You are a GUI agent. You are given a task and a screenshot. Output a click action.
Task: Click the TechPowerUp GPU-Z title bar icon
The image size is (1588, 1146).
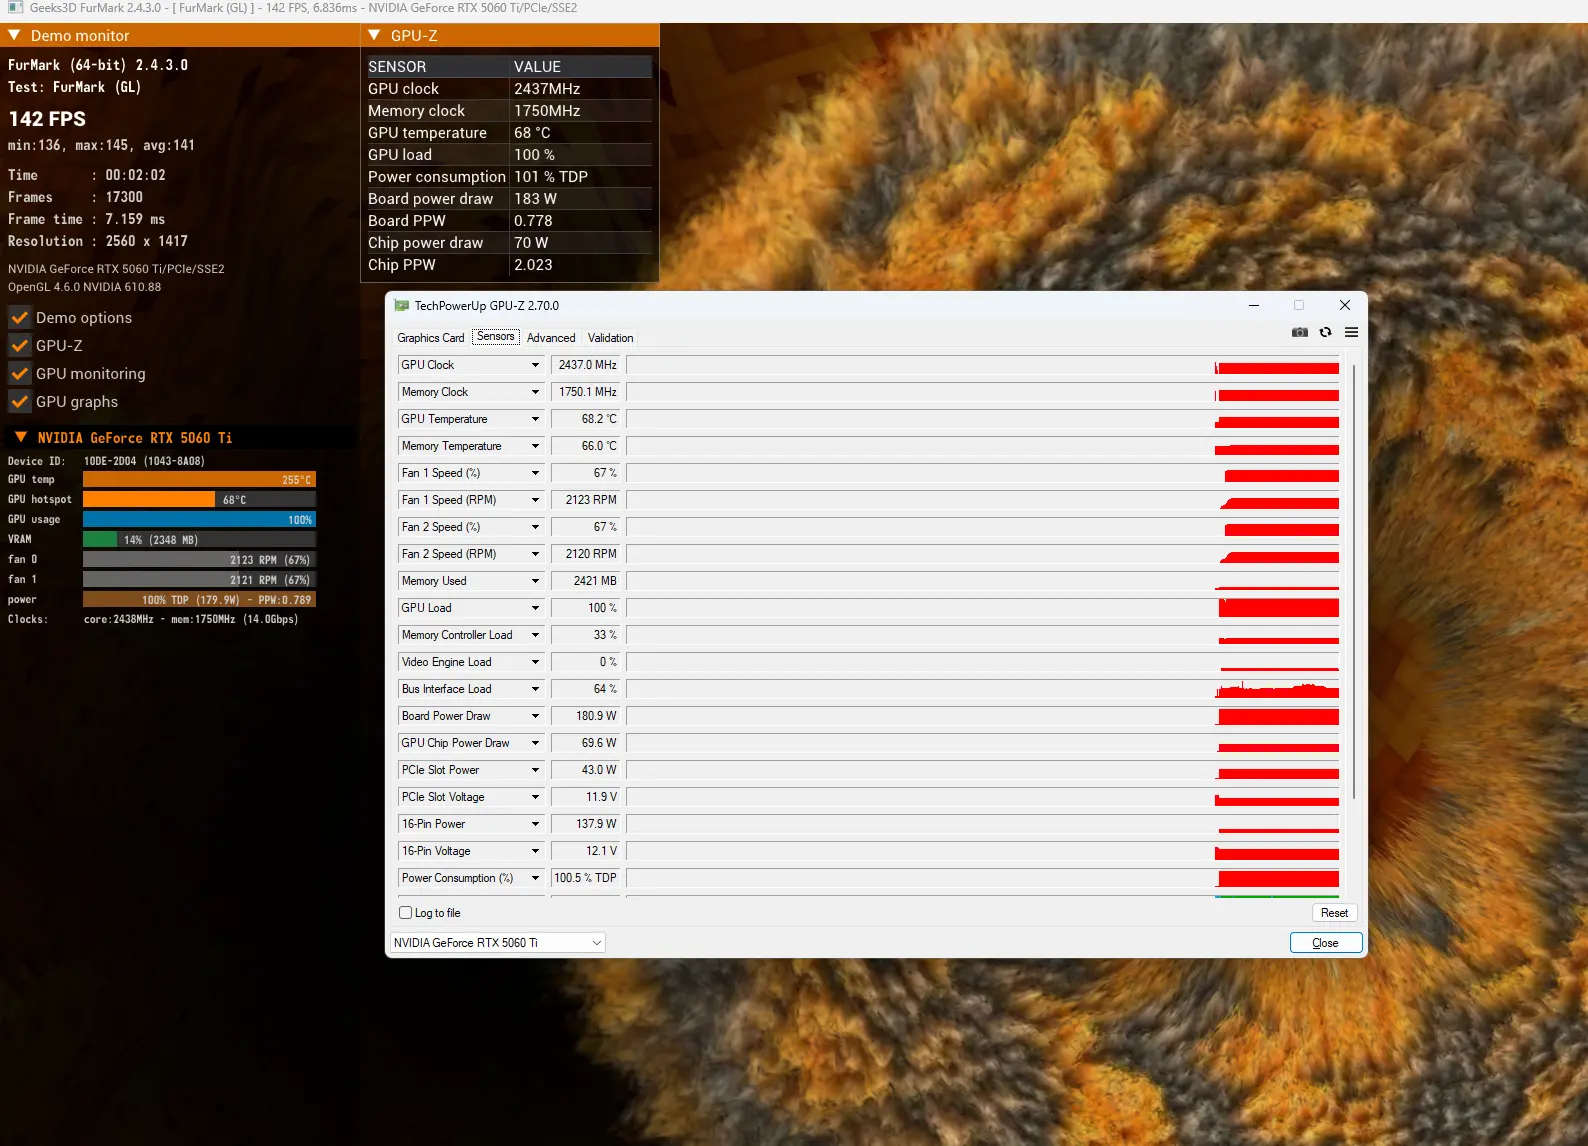(x=402, y=306)
